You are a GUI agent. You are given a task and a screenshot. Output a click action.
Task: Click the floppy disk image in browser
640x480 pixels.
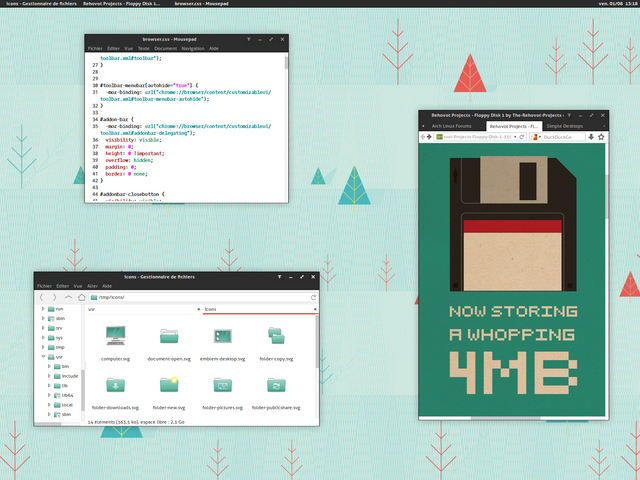[x=513, y=224]
